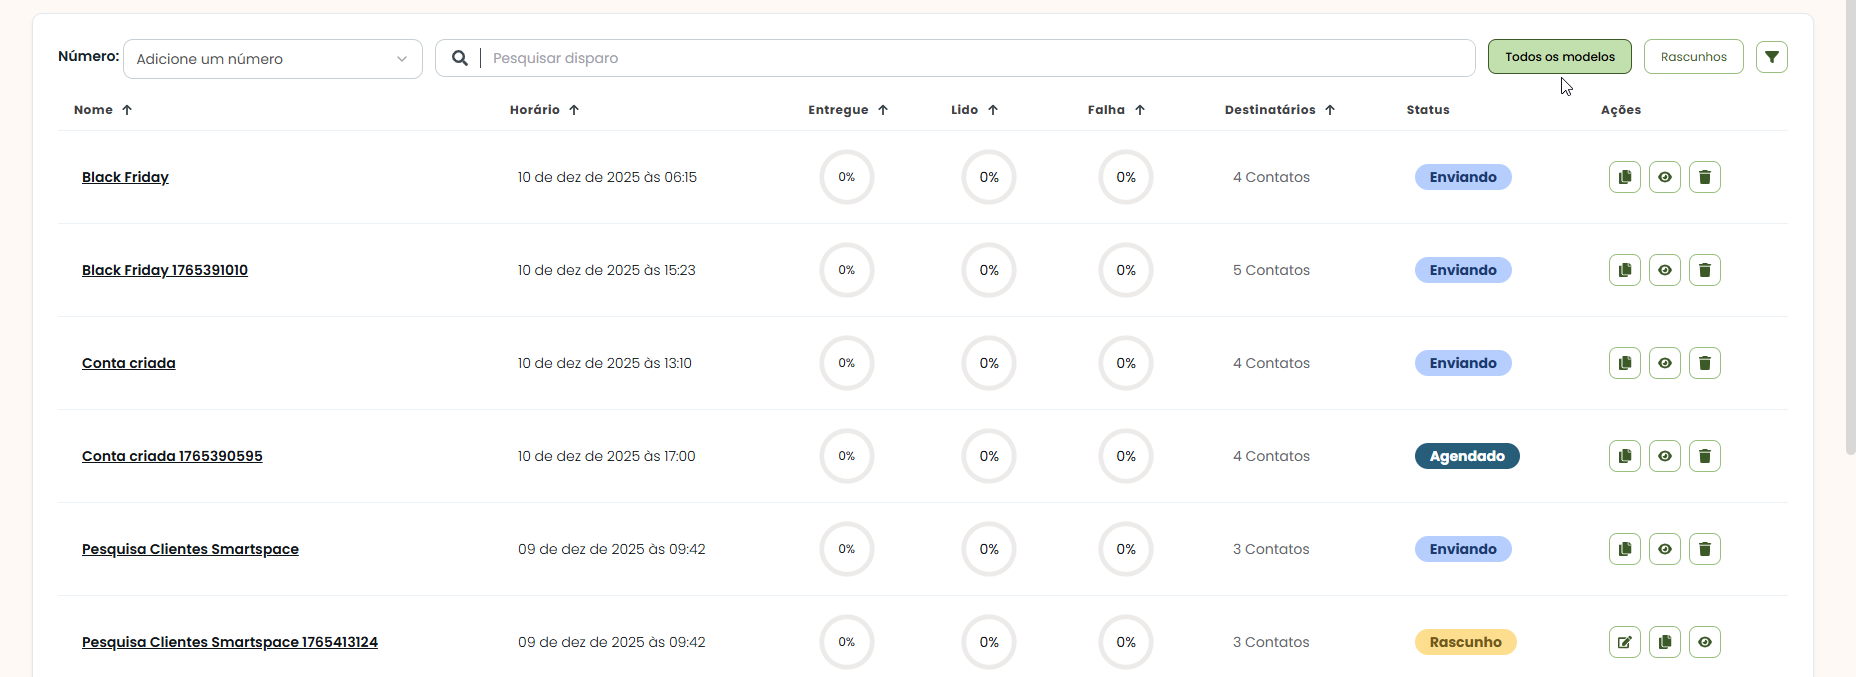This screenshot has width=1856, height=677.
Task: Edit the Pesquisa Clientes Smartspace 1765413124 draft
Action: [1624, 642]
